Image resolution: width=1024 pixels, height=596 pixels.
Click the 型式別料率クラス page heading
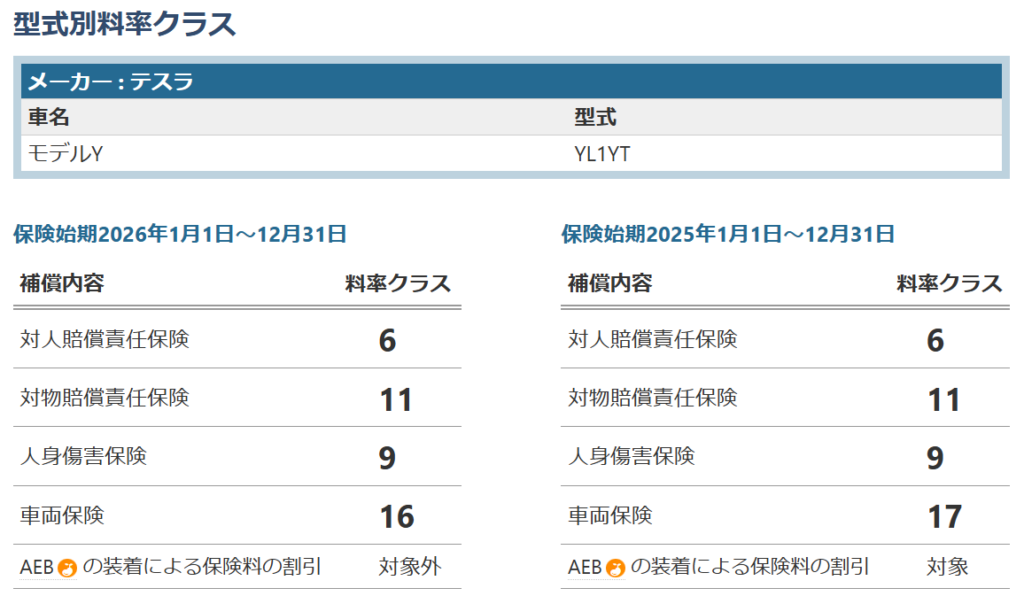[125, 23]
